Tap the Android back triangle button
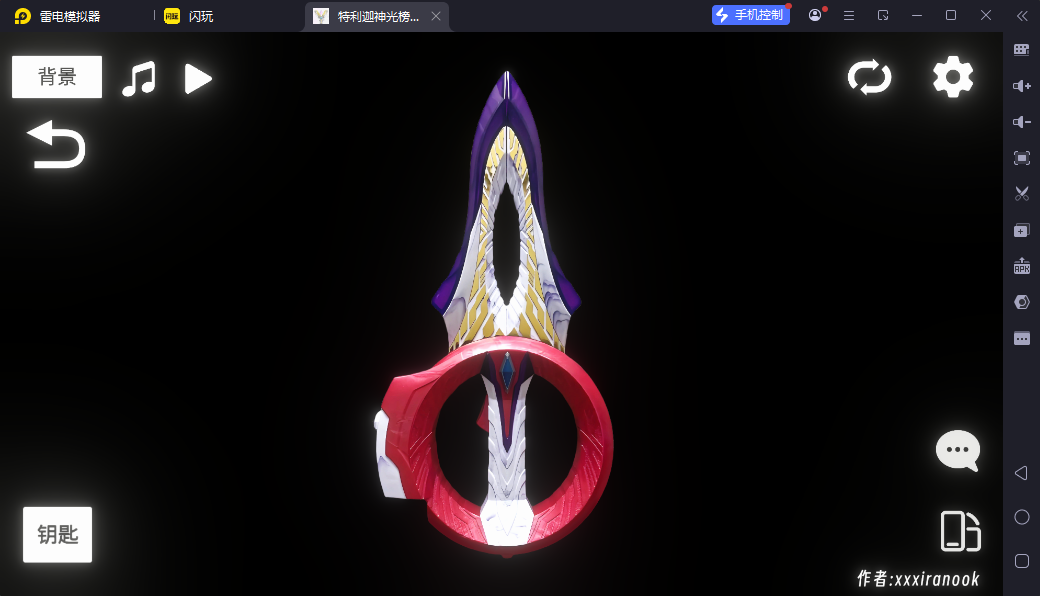 1021,473
